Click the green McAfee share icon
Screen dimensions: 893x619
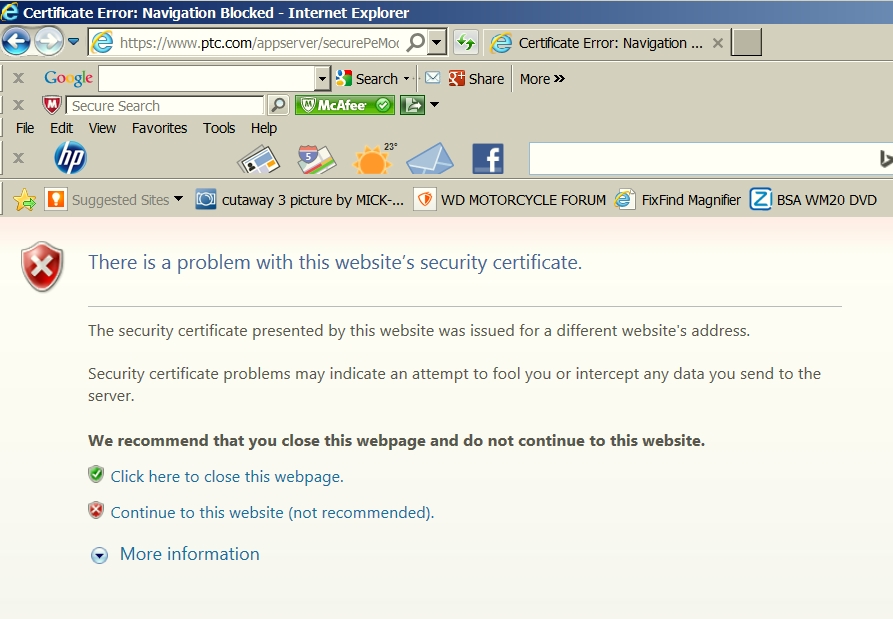(412, 105)
